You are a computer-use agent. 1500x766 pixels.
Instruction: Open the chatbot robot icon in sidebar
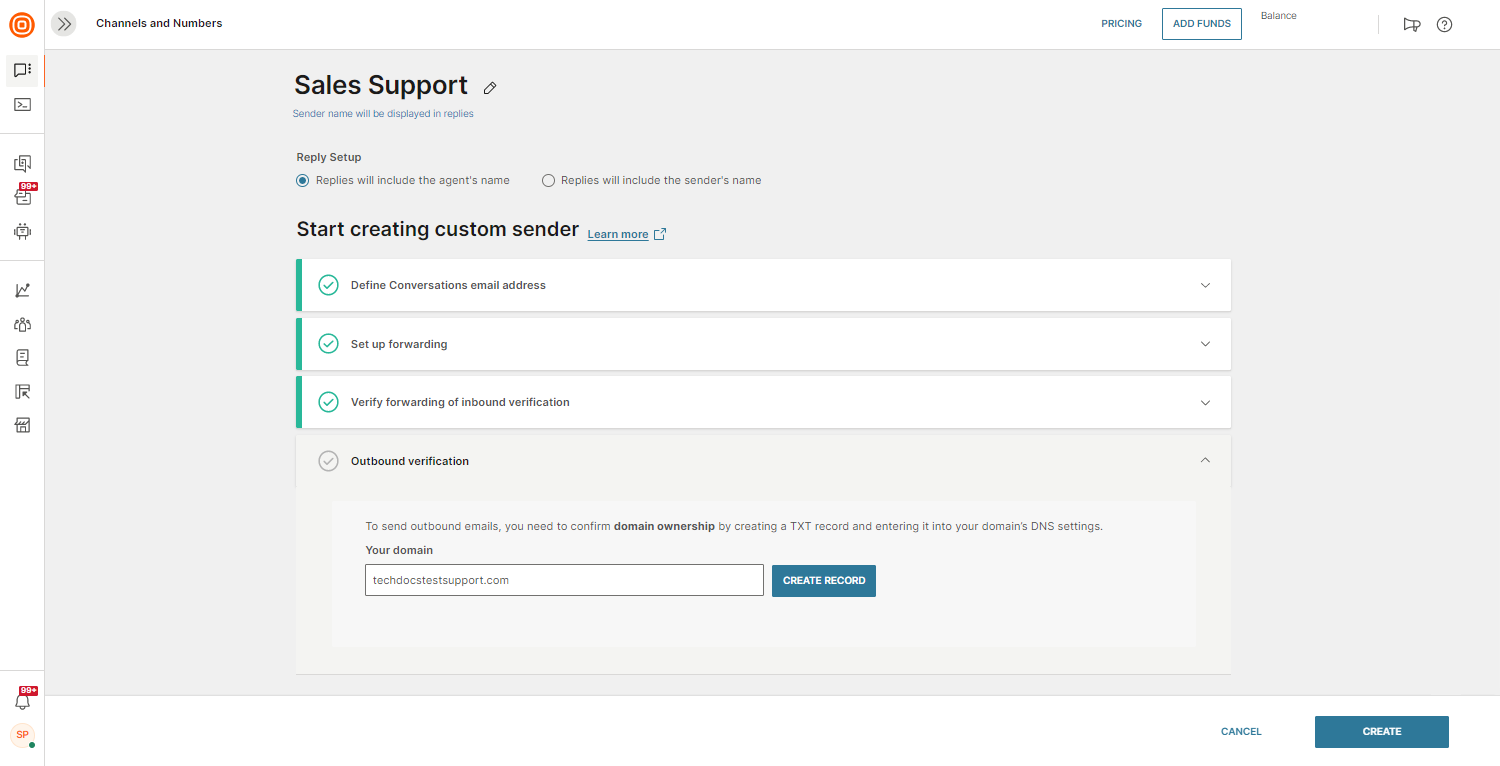22,231
